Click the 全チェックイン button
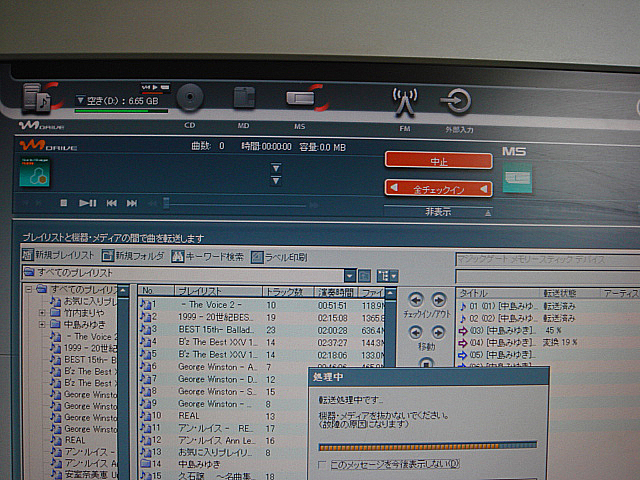This screenshot has width=640, height=480. pyautogui.click(x=439, y=189)
